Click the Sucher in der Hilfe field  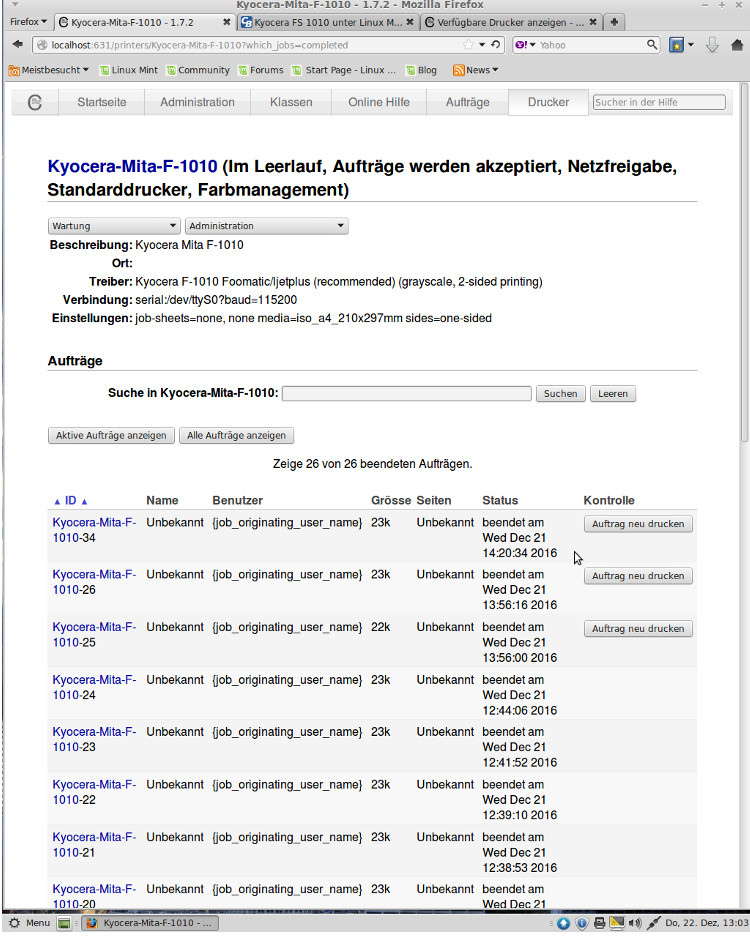[659, 102]
